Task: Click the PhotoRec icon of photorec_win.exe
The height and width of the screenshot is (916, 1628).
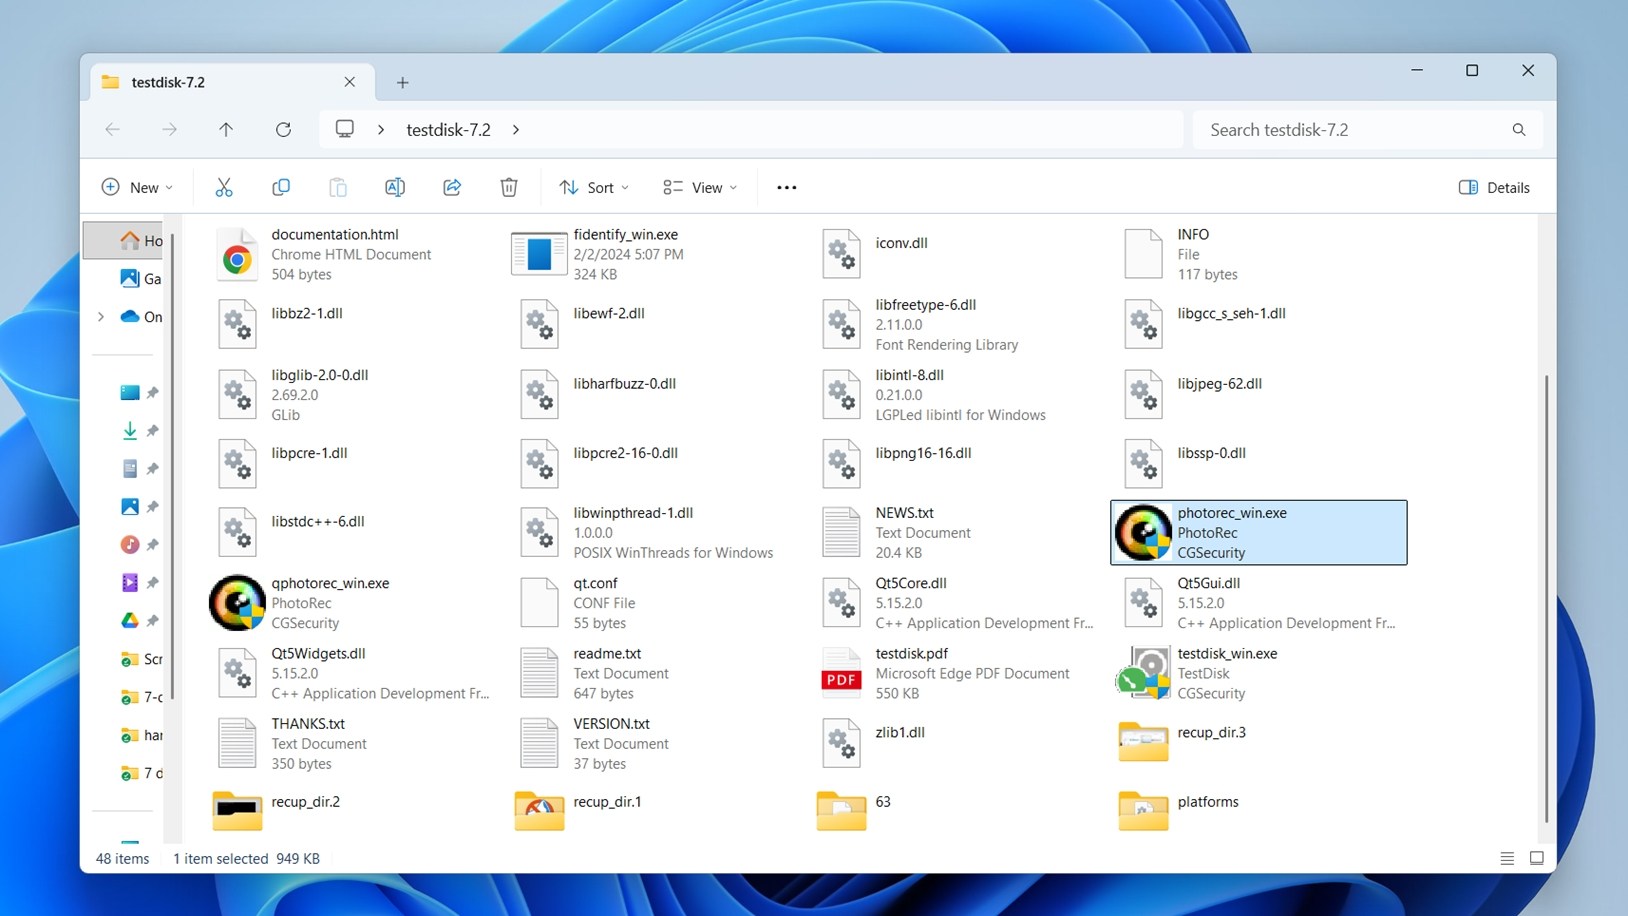Action: click(1142, 532)
